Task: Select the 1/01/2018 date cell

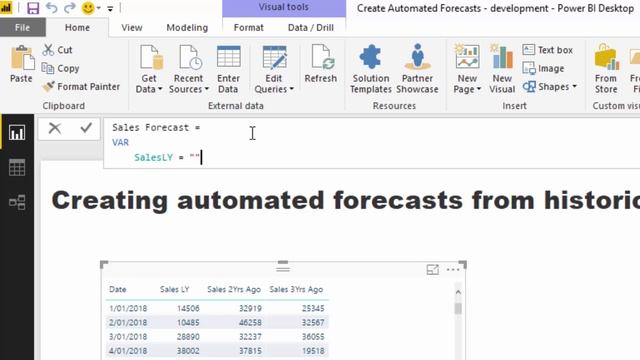Action: [128, 309]
